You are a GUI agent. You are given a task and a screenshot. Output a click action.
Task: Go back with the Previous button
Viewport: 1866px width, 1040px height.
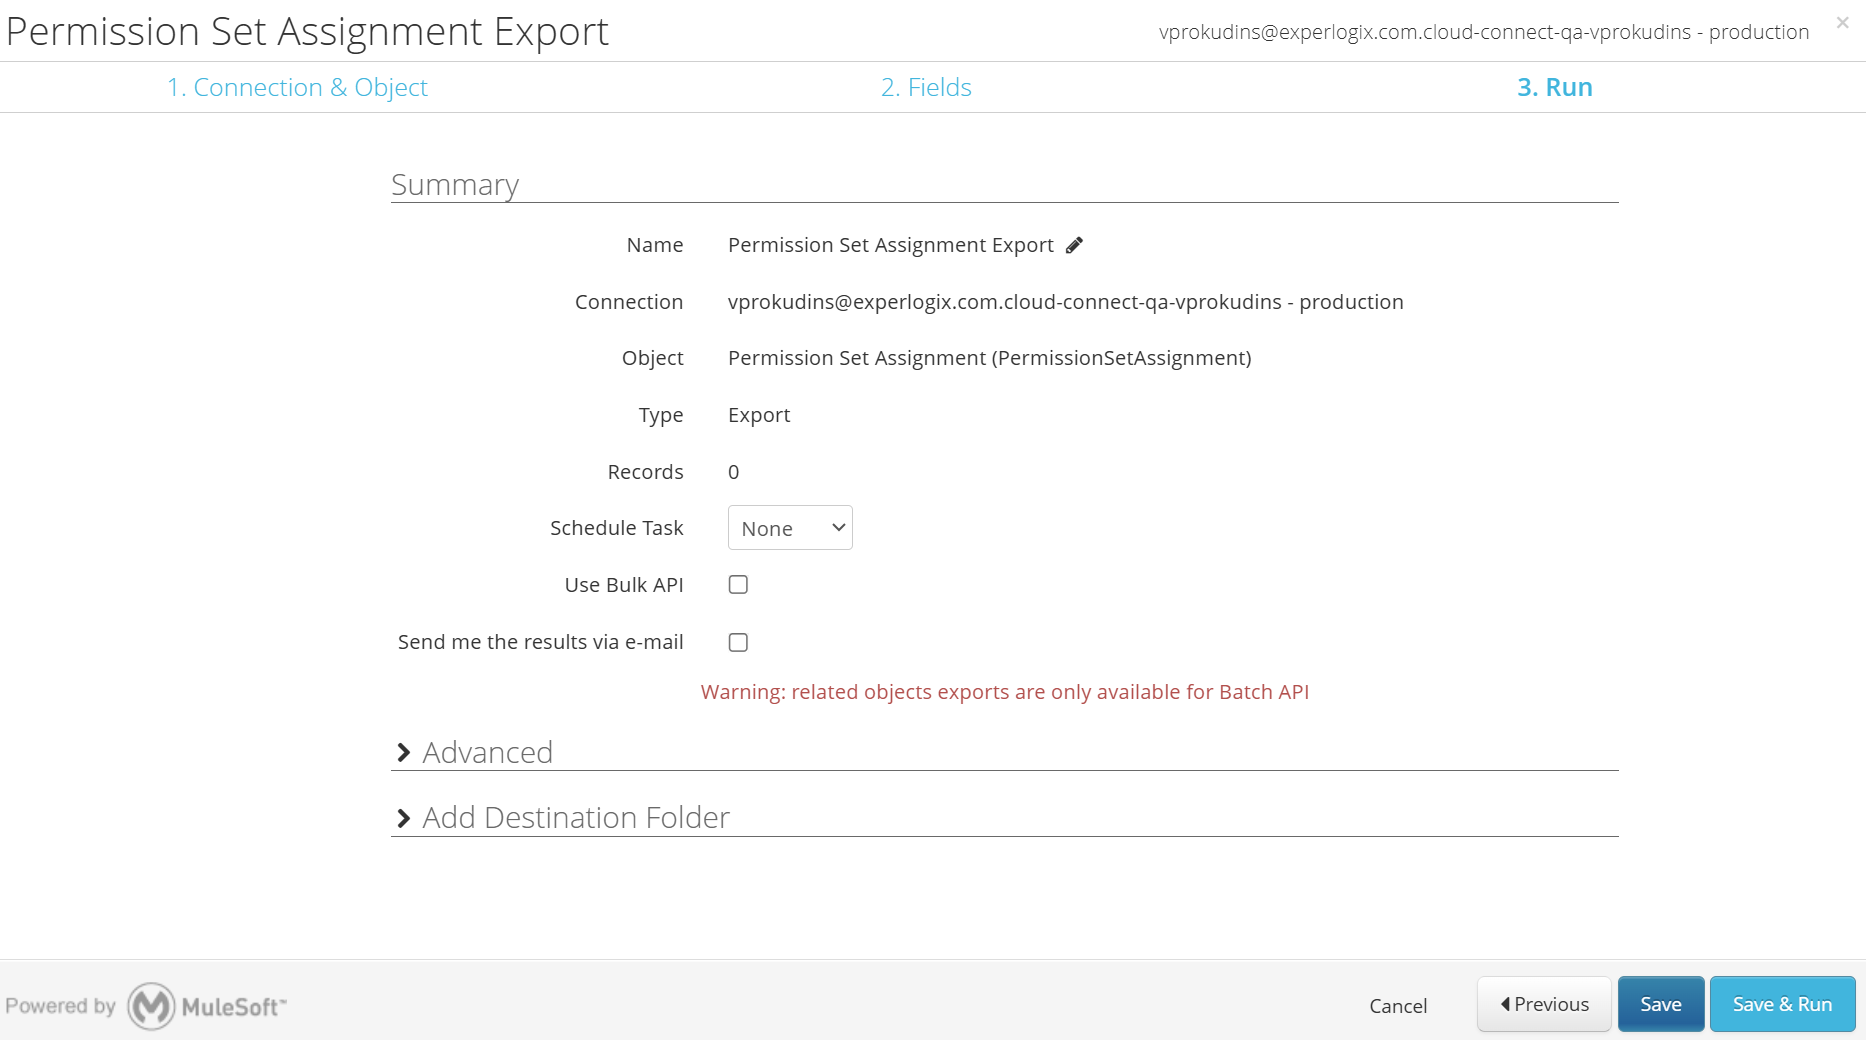coord(1544,1004)
